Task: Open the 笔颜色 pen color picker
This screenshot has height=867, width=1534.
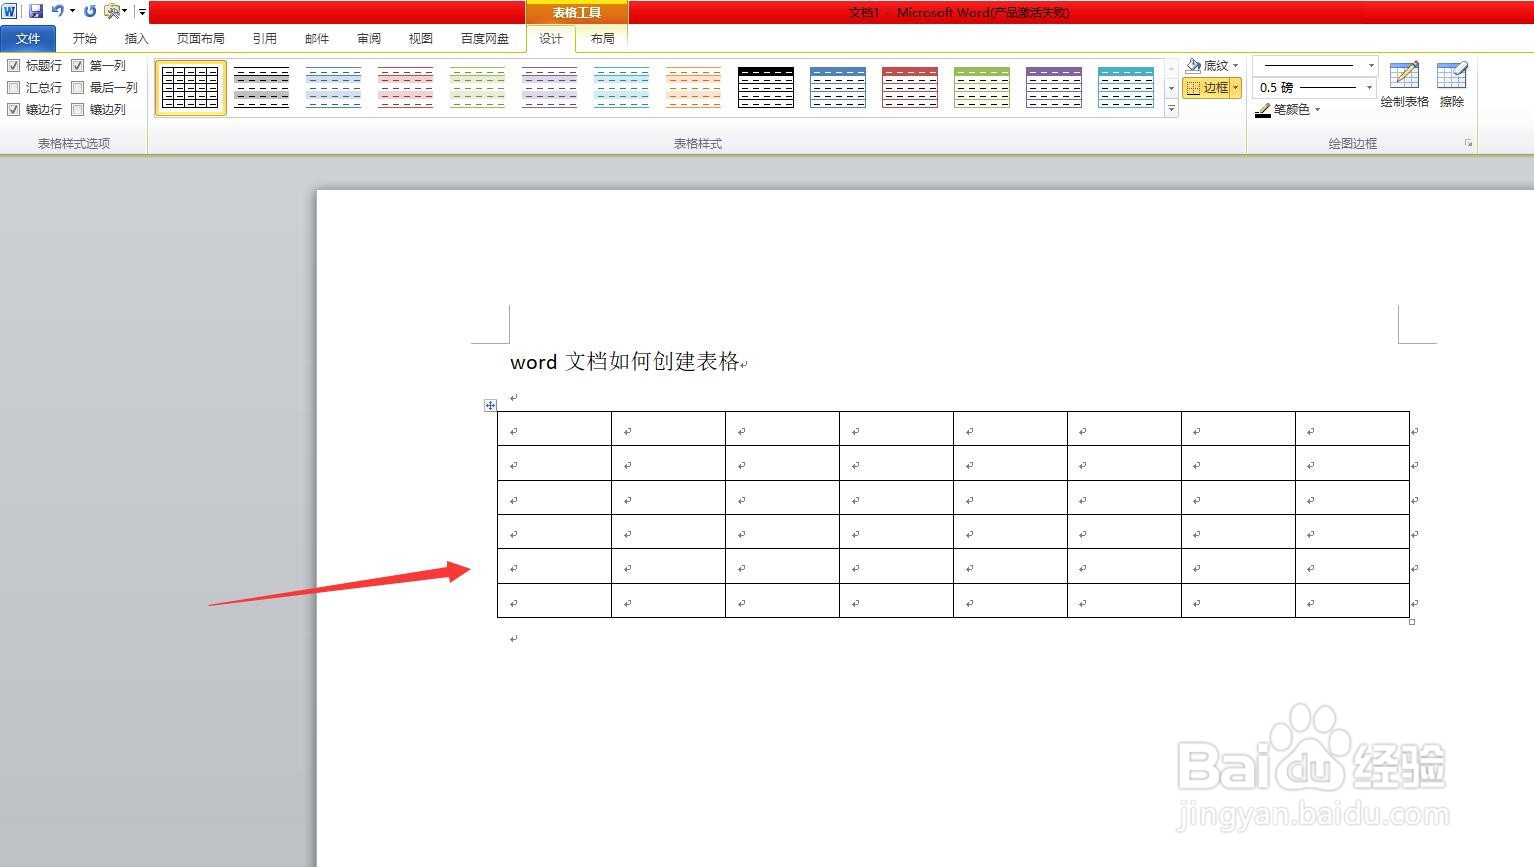Action: tap(1288, 110)
